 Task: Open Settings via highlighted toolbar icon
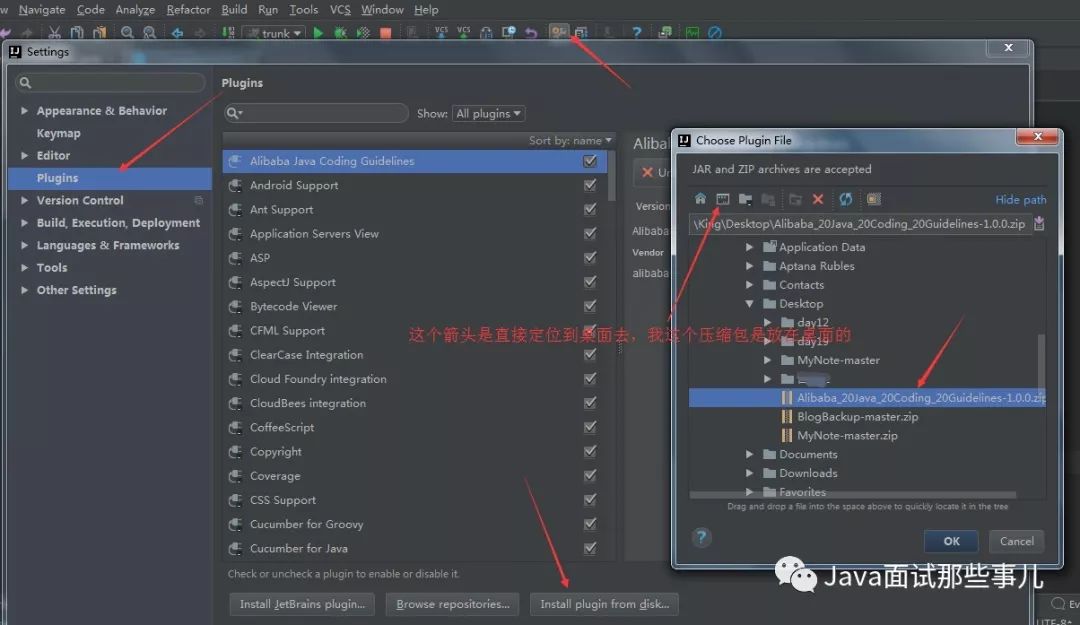559,32
